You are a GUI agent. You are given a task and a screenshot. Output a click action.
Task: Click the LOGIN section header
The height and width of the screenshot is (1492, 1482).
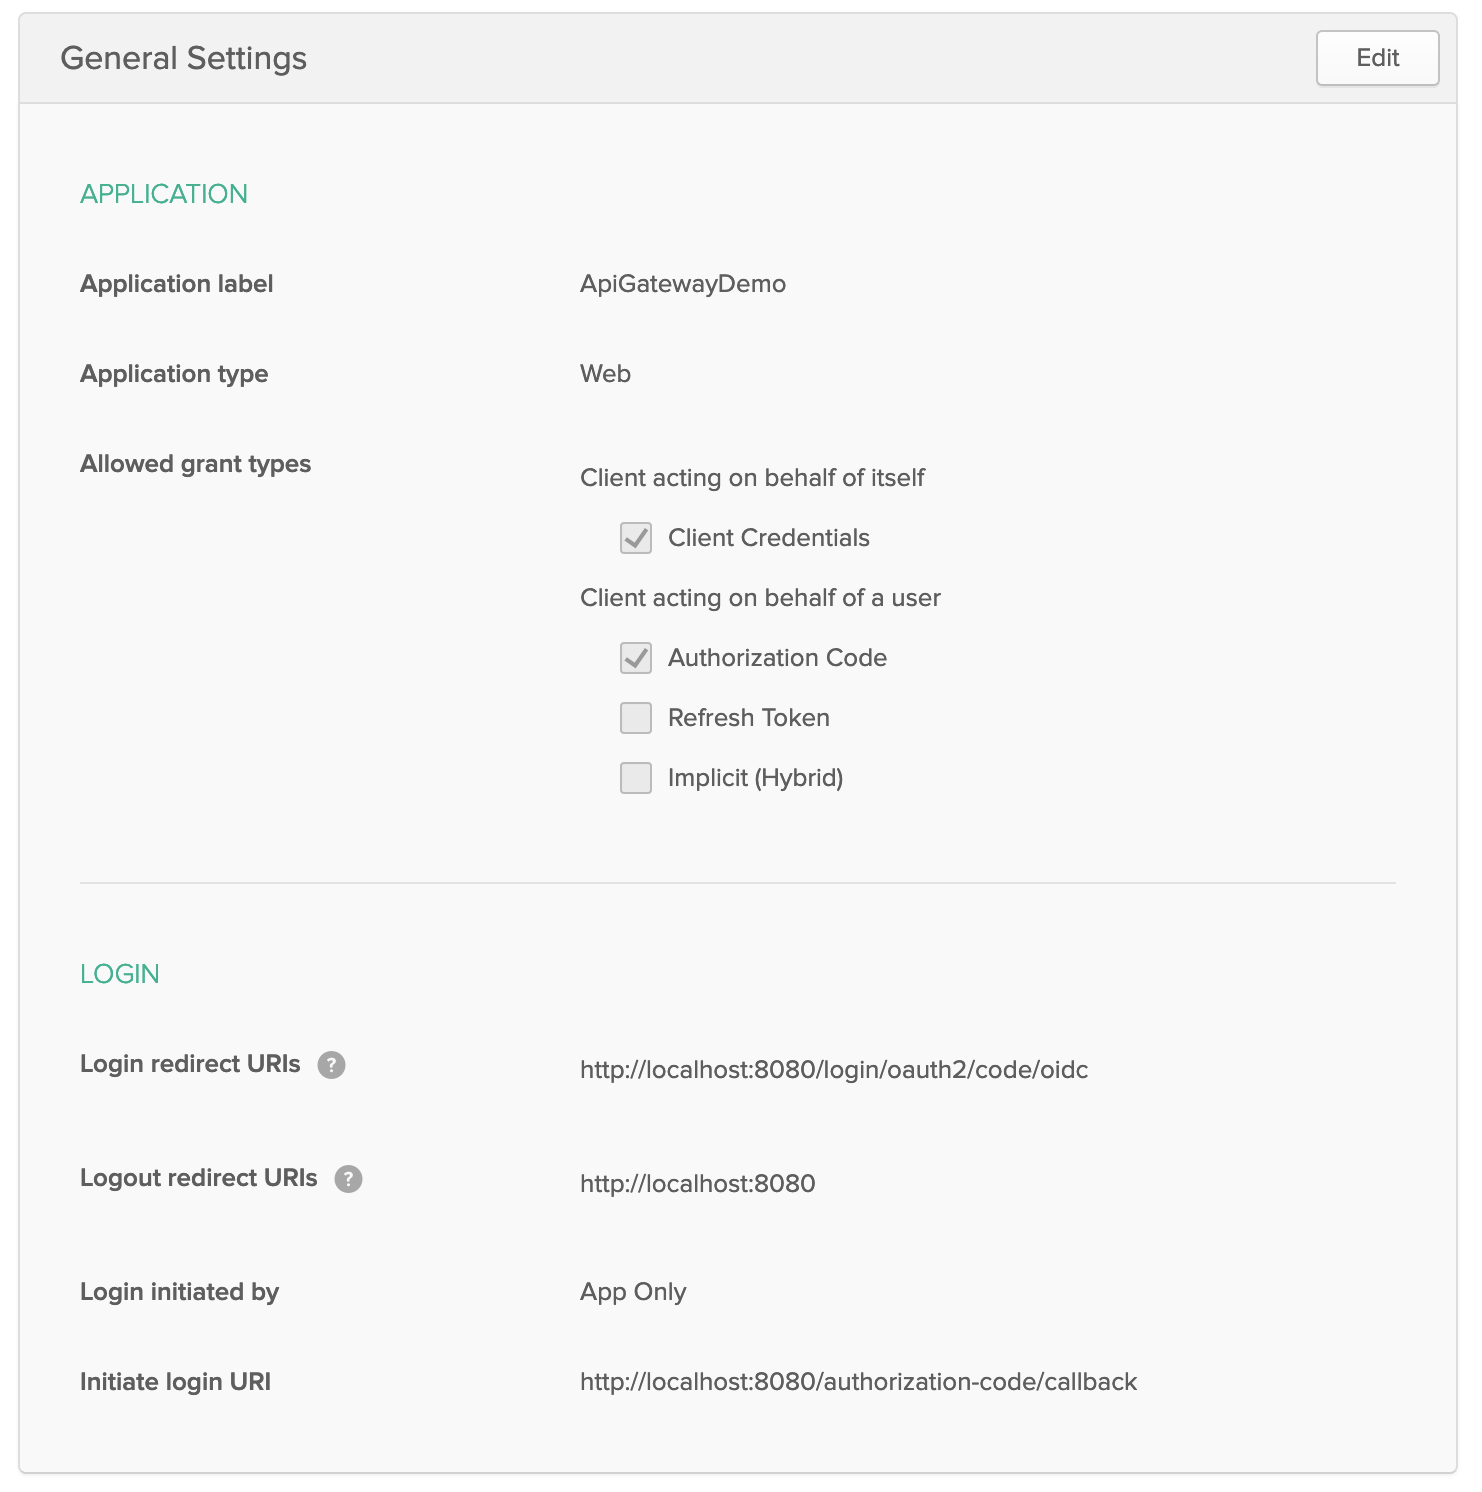[120, 974]
